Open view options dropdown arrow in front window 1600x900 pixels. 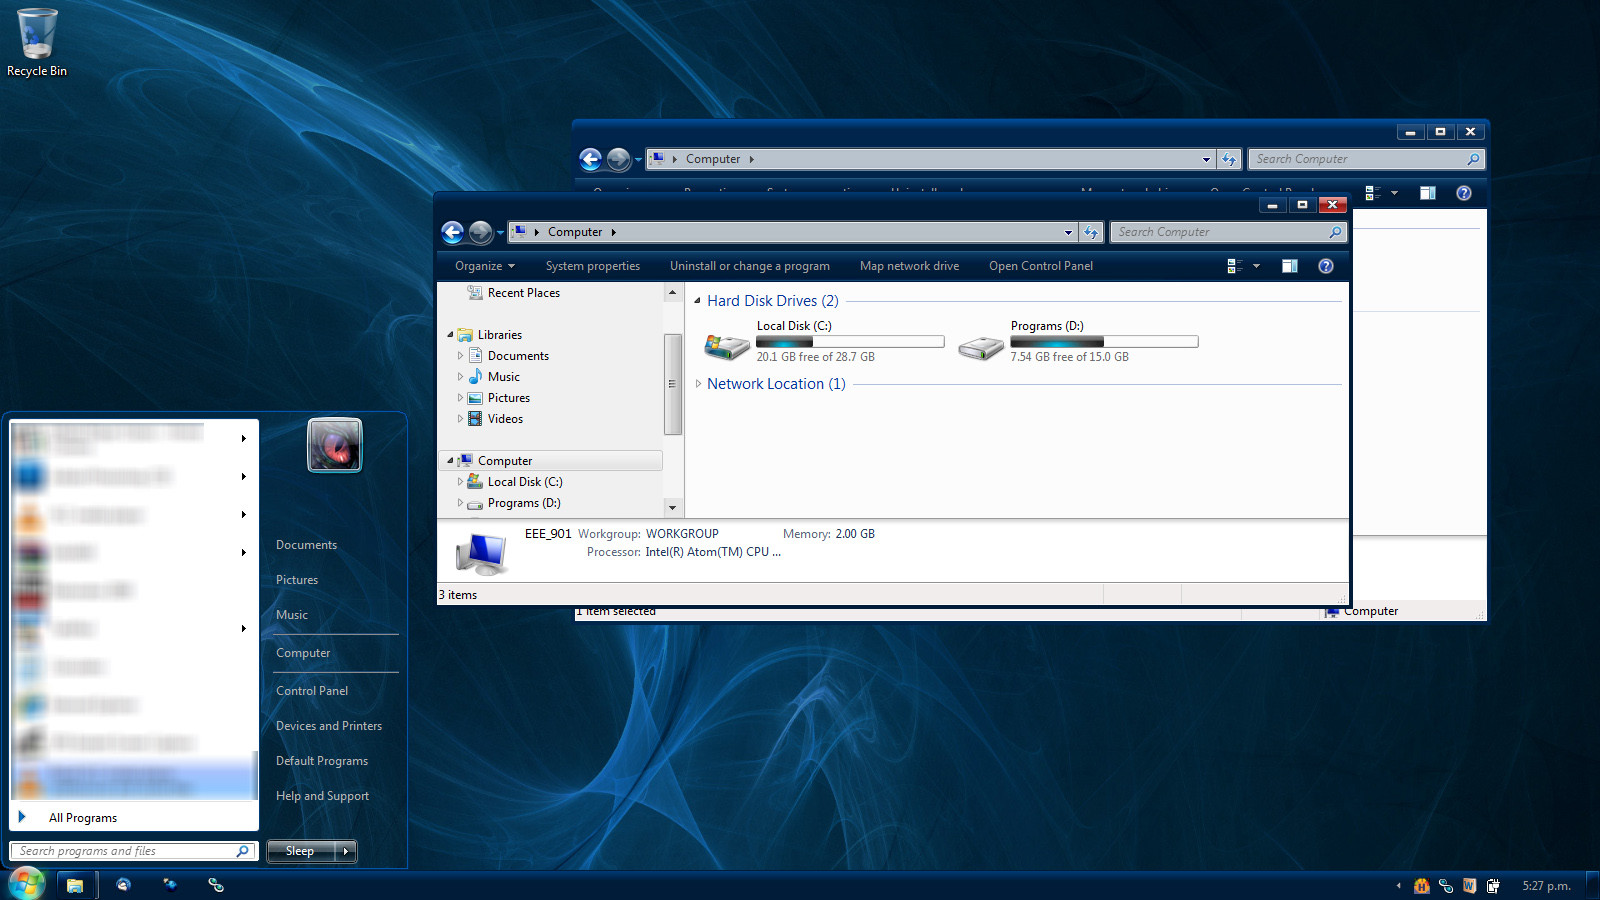tap(1256, 266)
